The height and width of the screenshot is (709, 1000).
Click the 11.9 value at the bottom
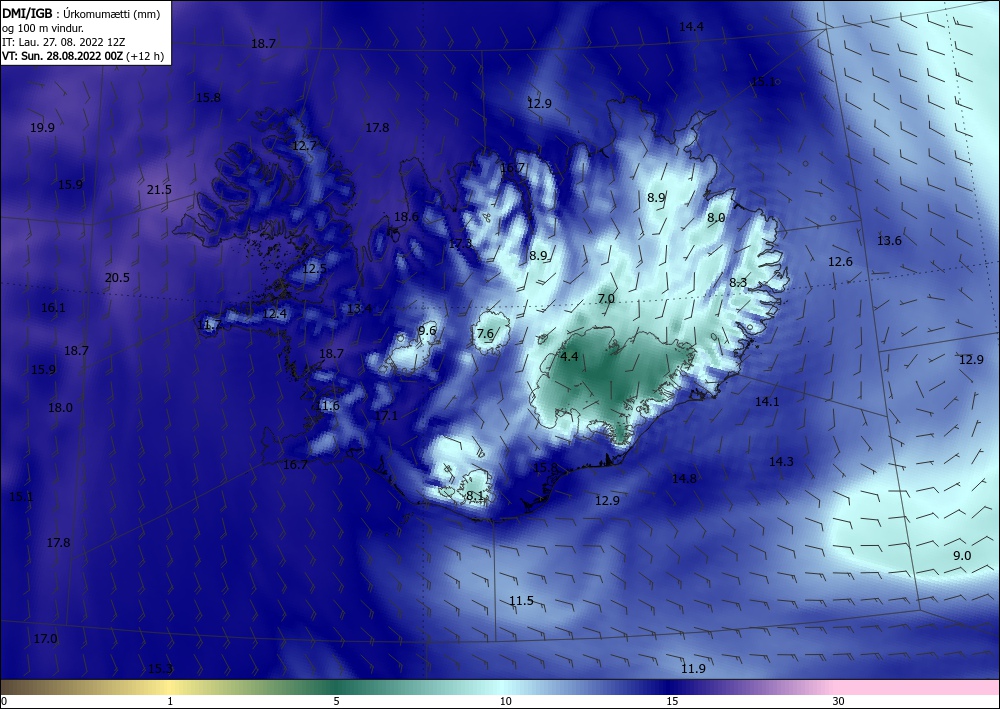tap(693, 668)
